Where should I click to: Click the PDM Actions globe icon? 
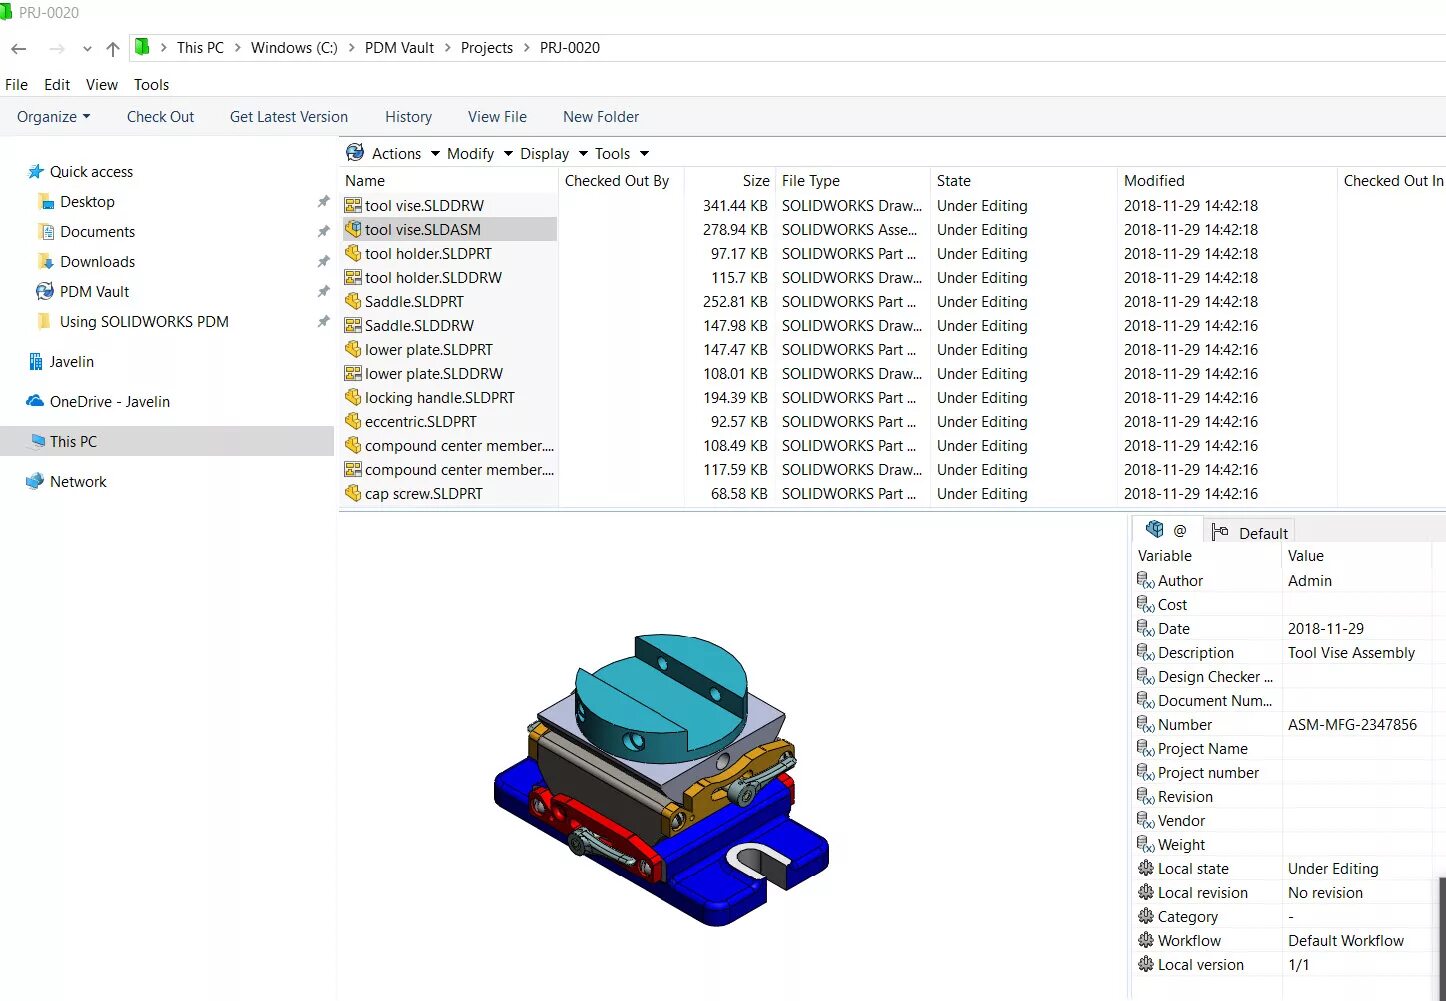[355, 152]
